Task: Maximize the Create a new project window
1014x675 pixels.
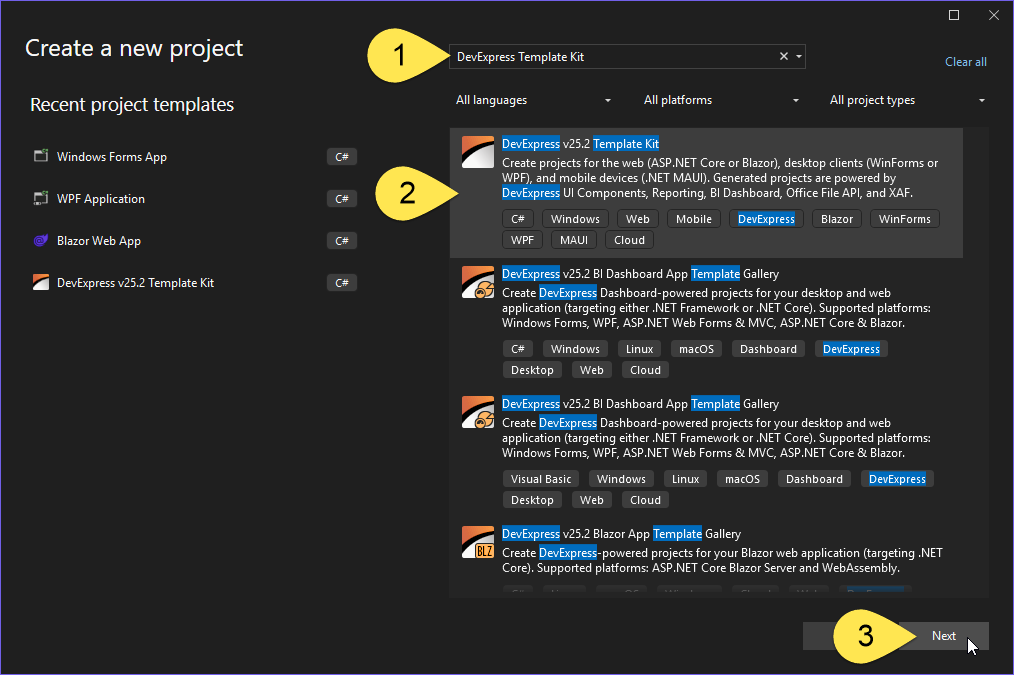Action: click(x=954, y=15)
